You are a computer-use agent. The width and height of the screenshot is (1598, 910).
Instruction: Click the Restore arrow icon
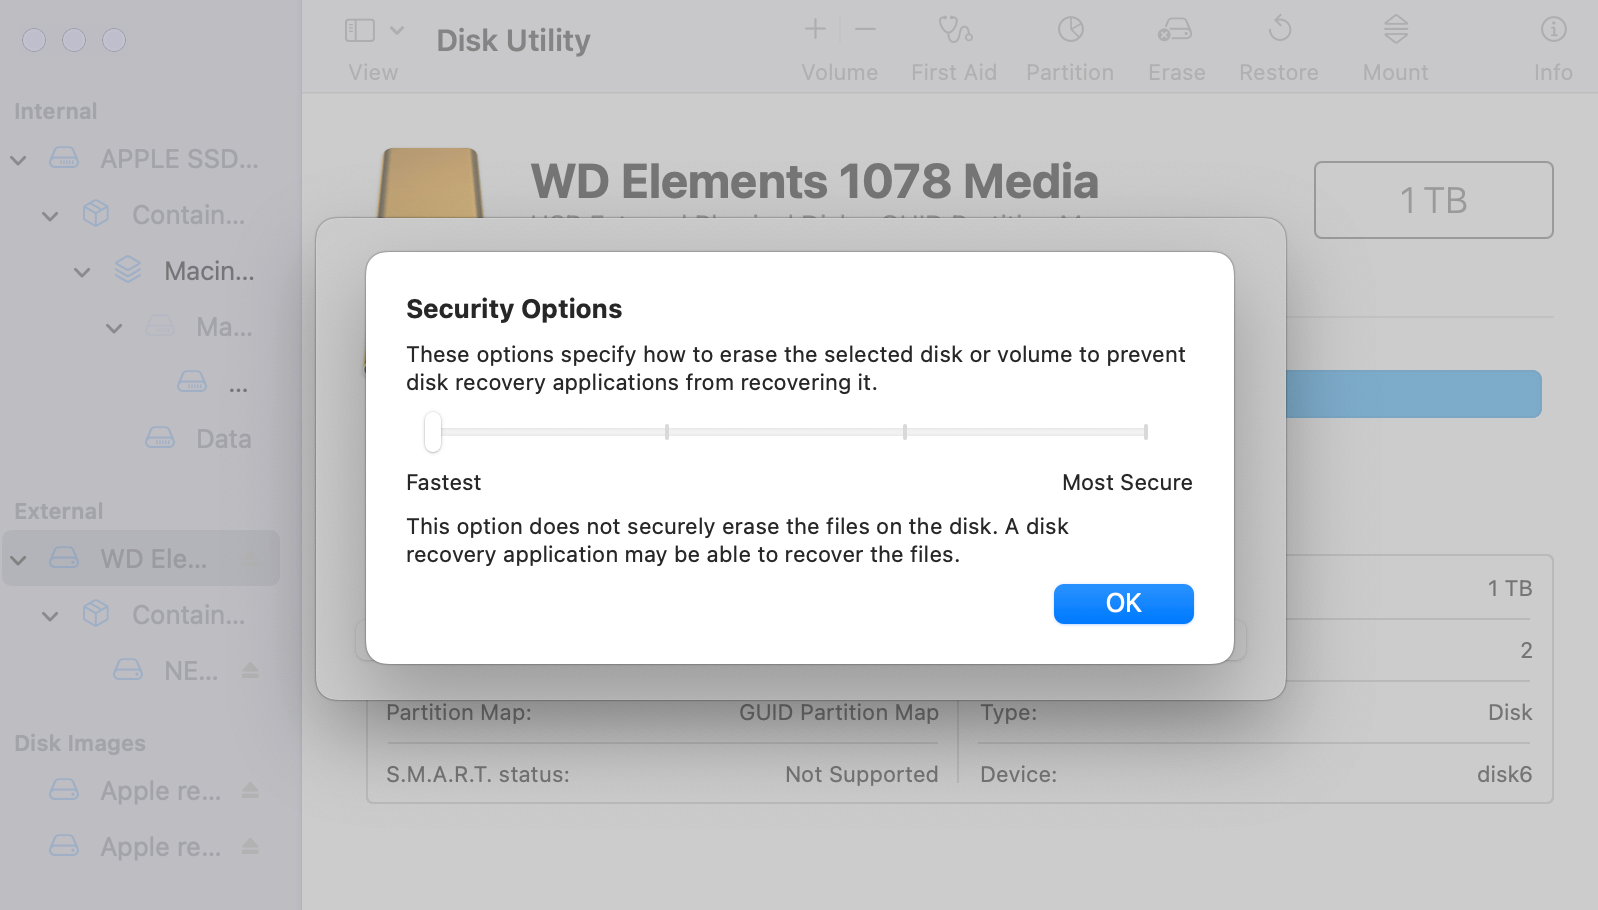click(1279, 30)
